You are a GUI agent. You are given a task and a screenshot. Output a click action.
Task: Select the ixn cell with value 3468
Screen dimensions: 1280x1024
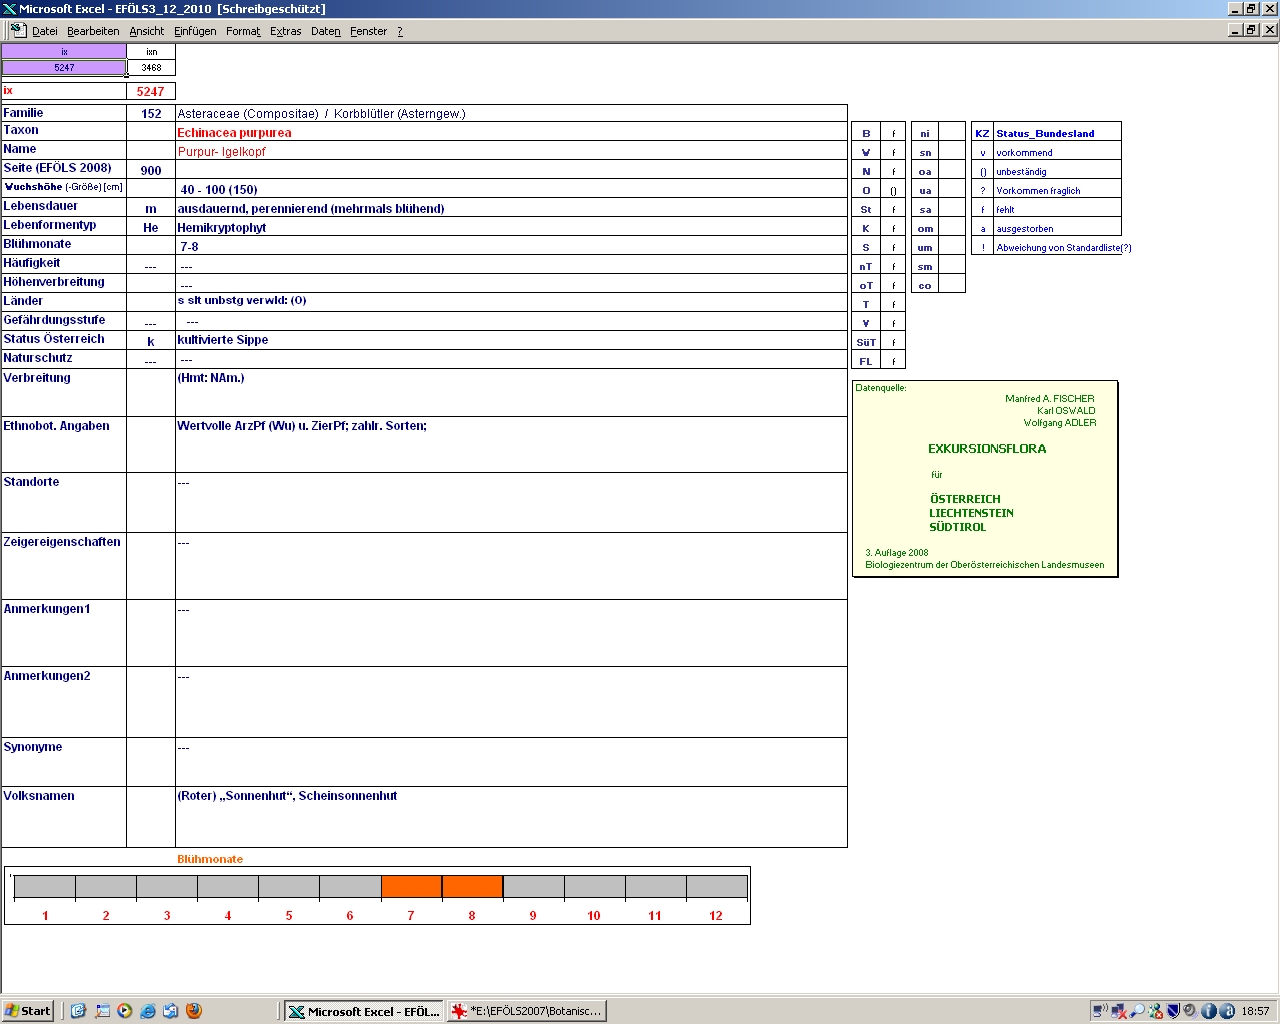[x=151, y=68]
